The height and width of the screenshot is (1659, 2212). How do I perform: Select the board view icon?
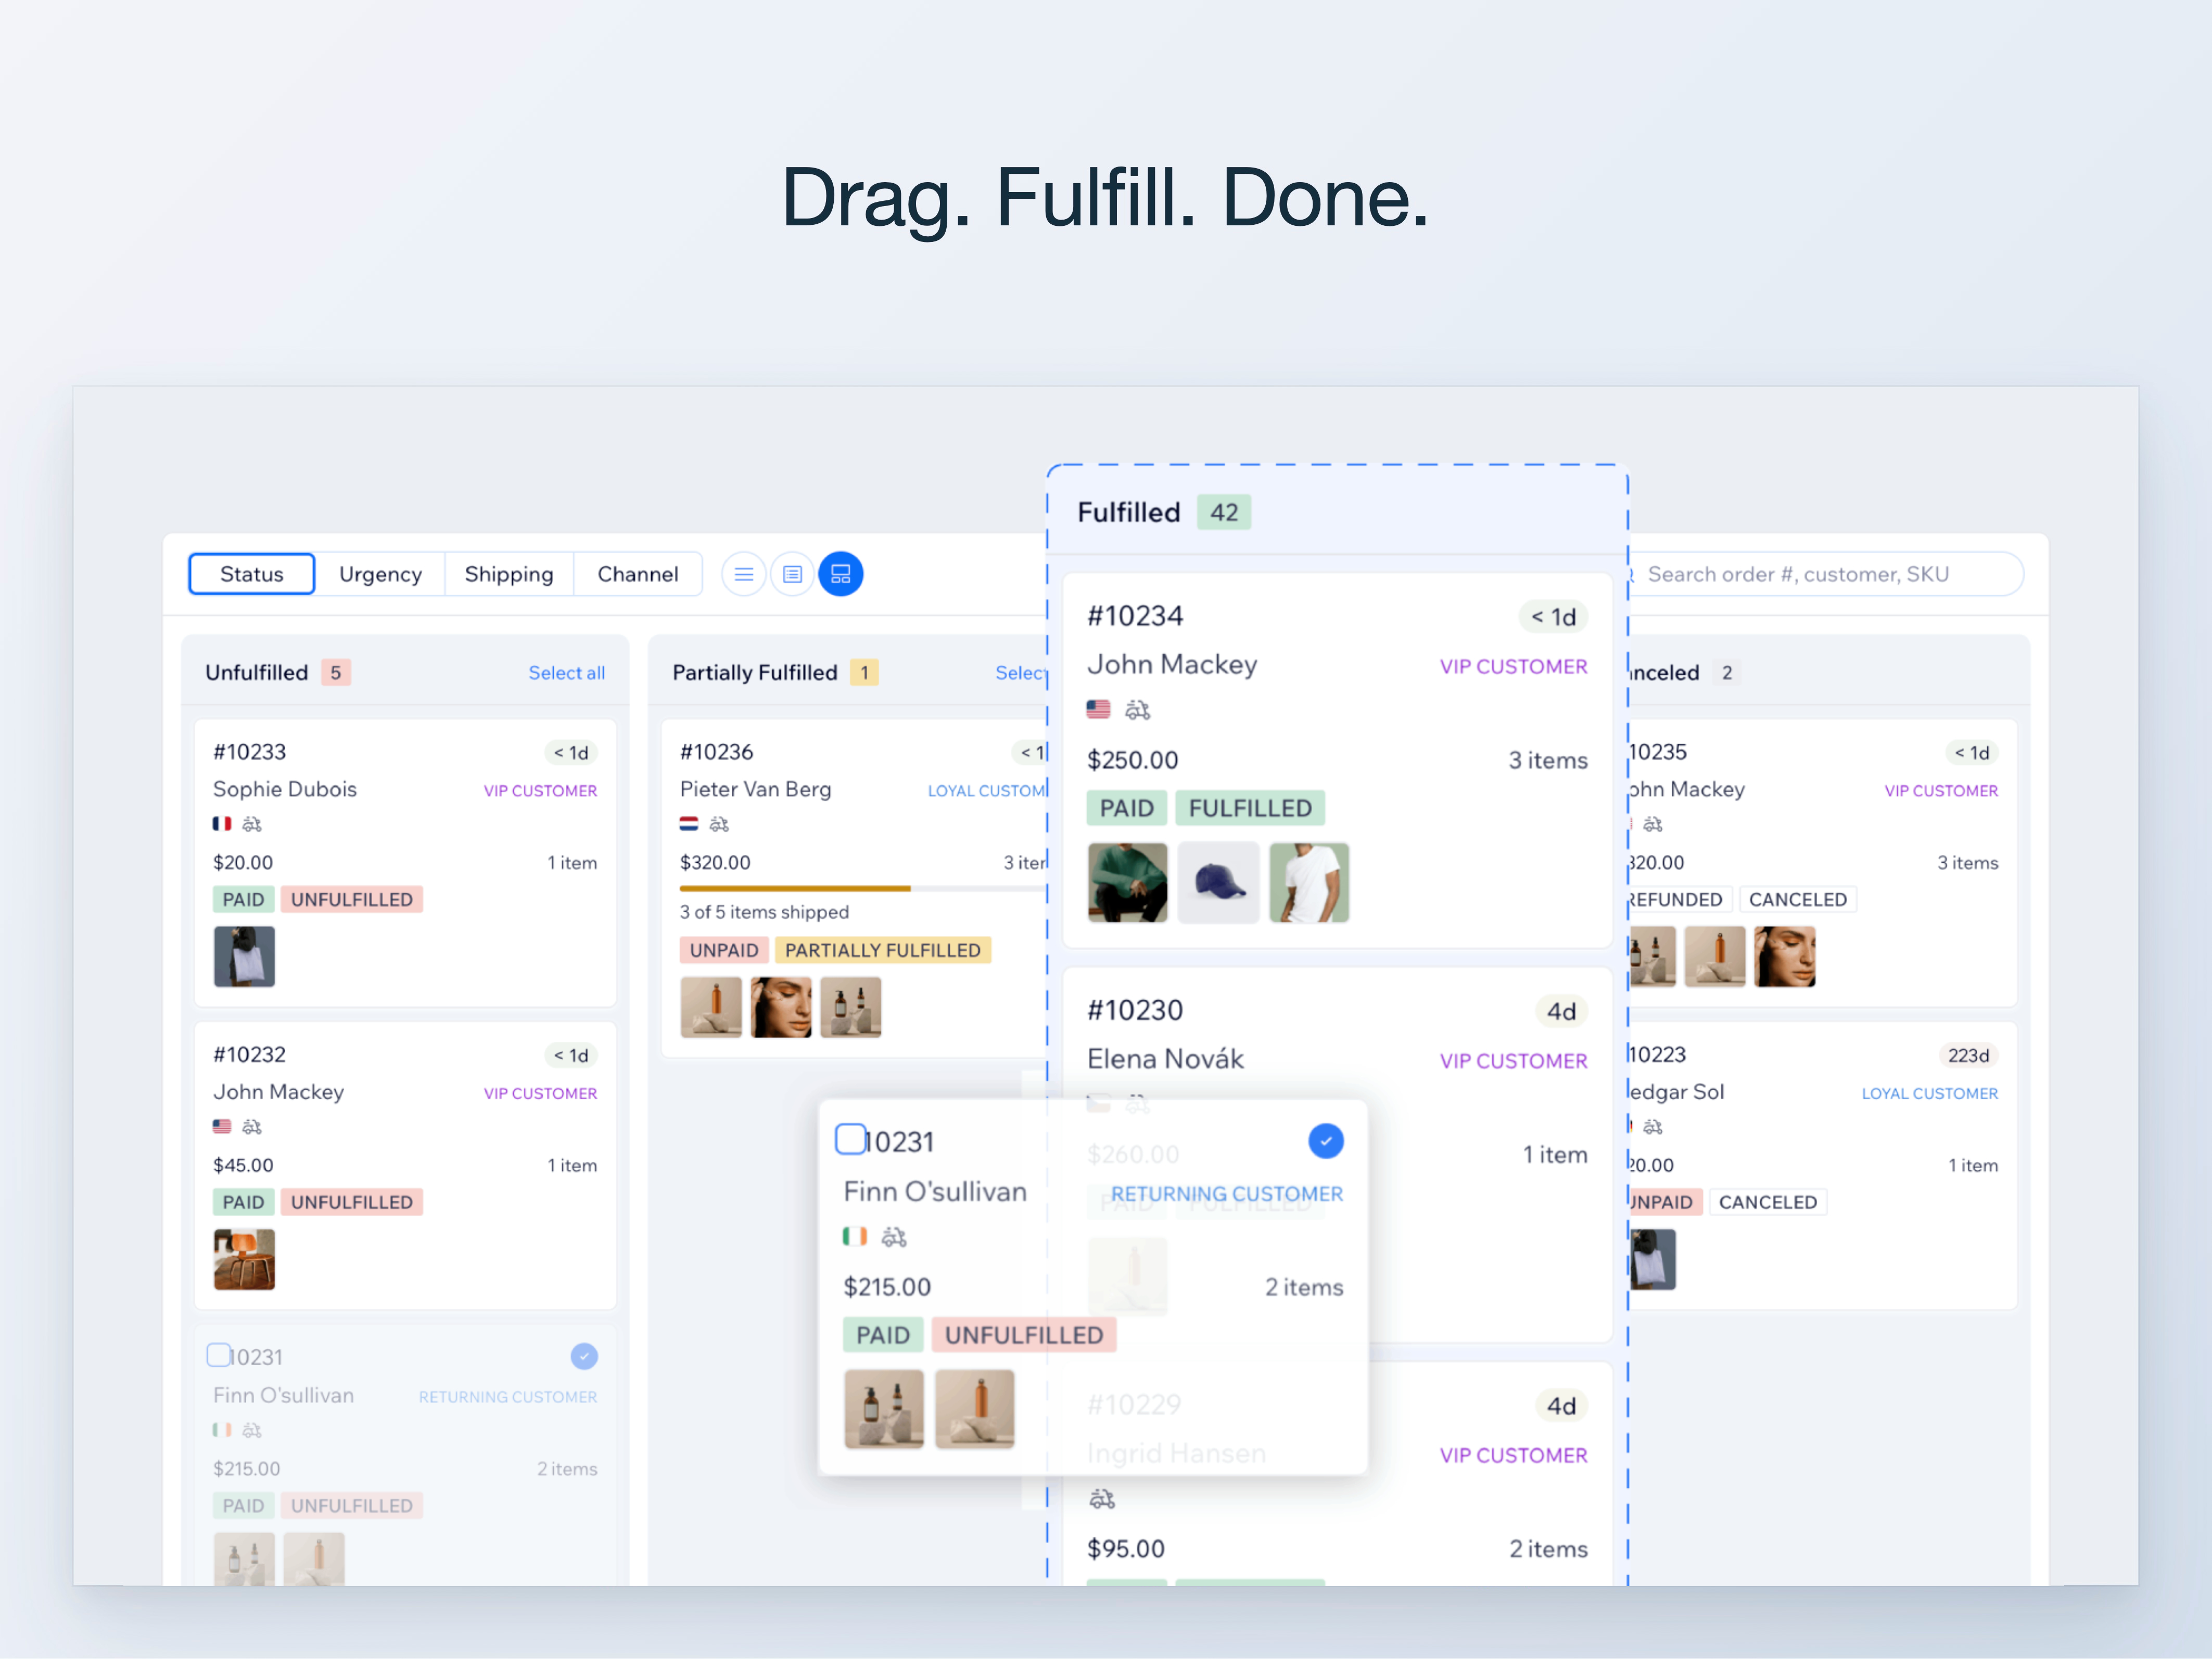tap(841, 574)
